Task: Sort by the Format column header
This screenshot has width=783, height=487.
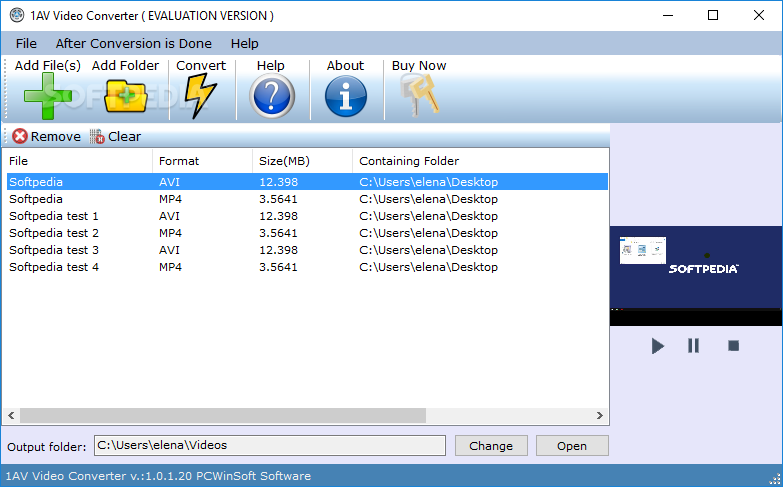Action: (x=202, y=161)
